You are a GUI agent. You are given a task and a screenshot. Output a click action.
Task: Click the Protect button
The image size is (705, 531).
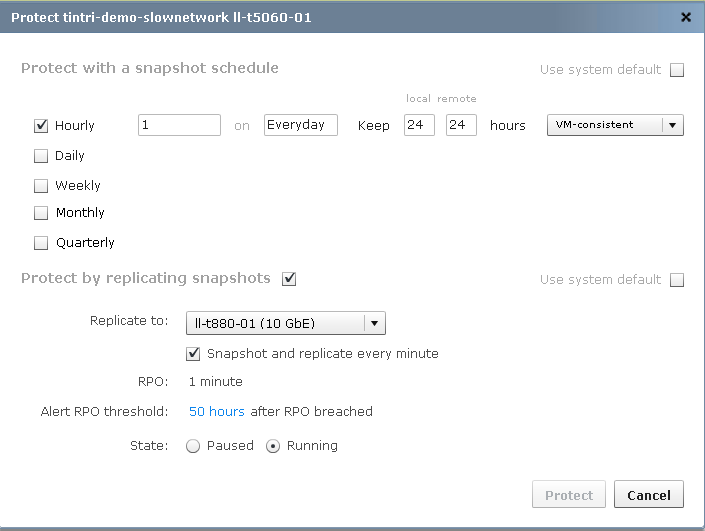tap(569, 495)
